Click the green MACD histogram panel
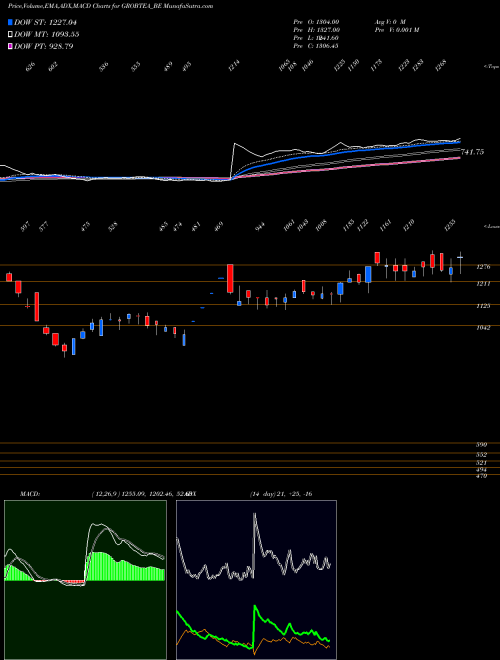500x660 pixels. (85, 580)
